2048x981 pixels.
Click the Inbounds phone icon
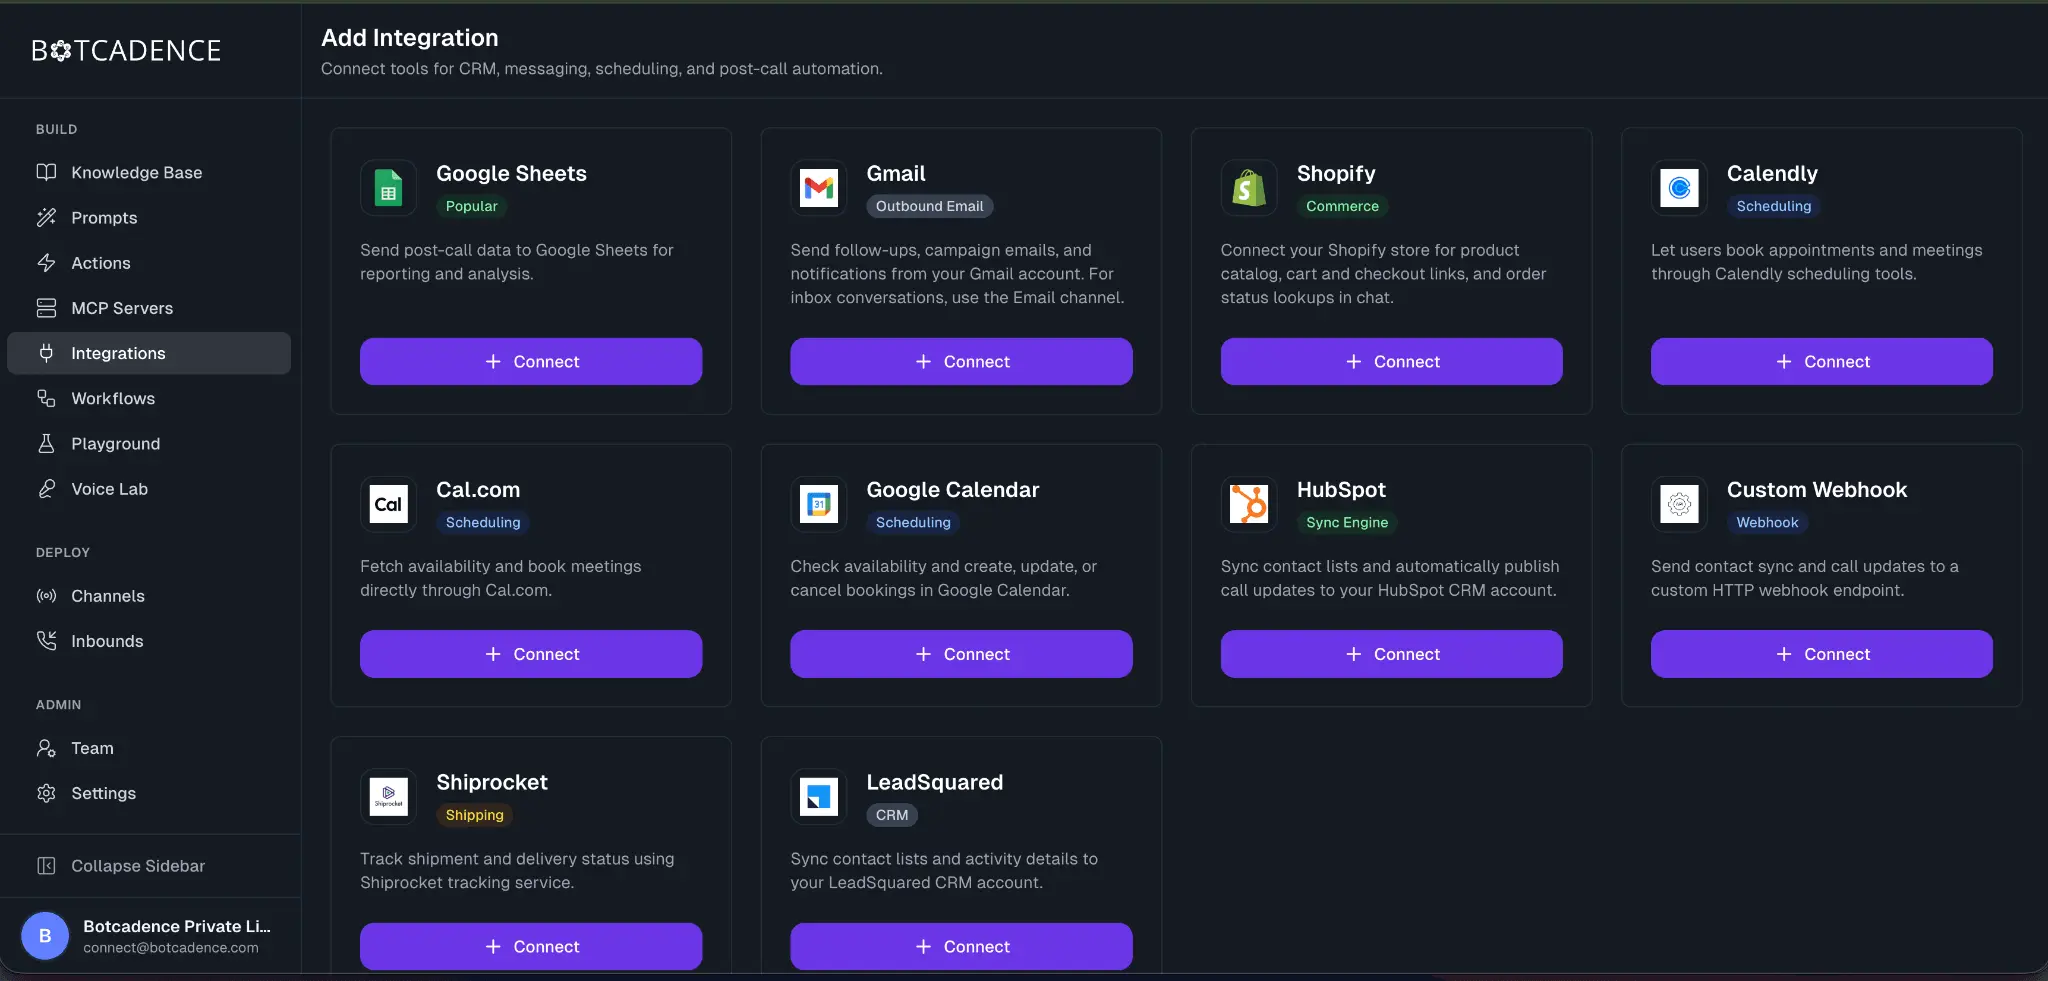pos(46,640)
